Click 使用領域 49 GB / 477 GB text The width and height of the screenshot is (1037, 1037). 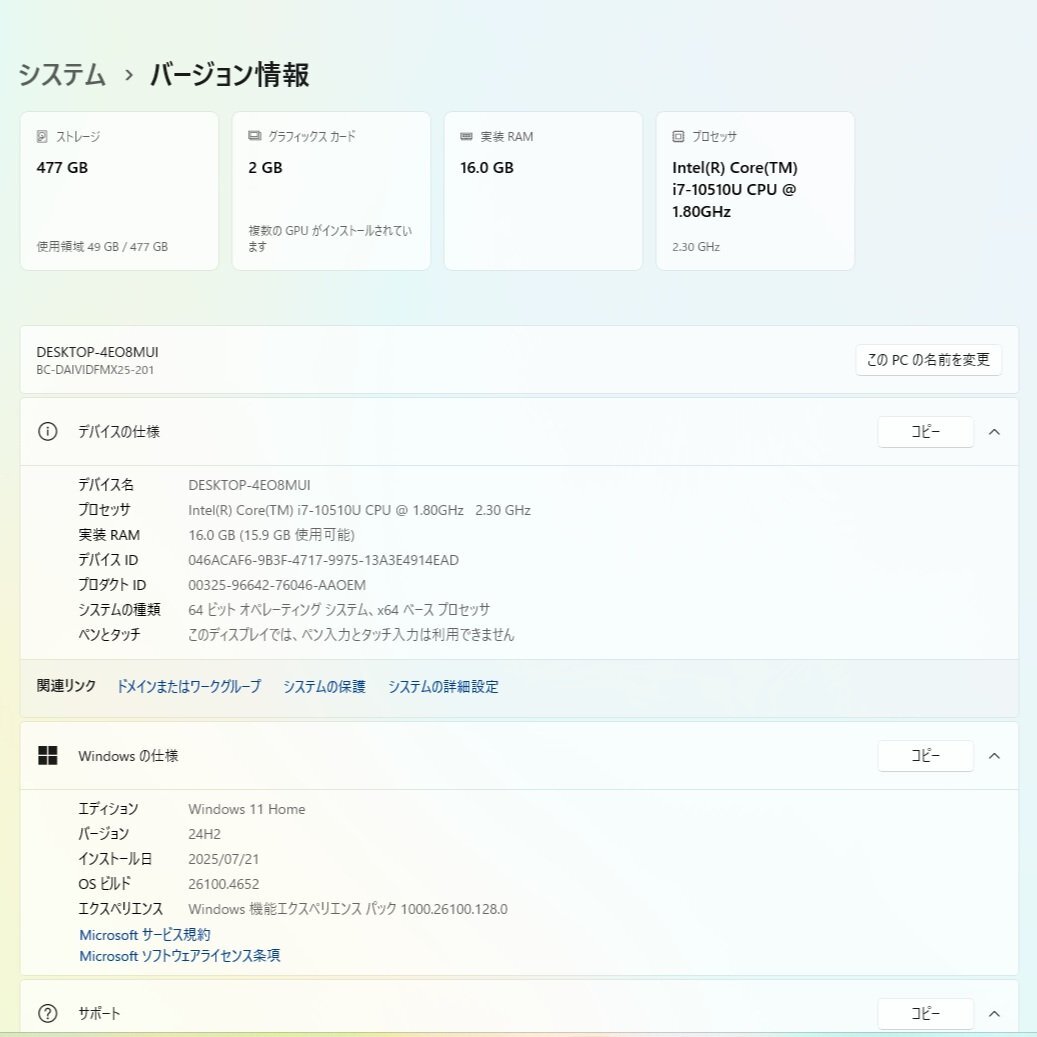click(102, 246)
